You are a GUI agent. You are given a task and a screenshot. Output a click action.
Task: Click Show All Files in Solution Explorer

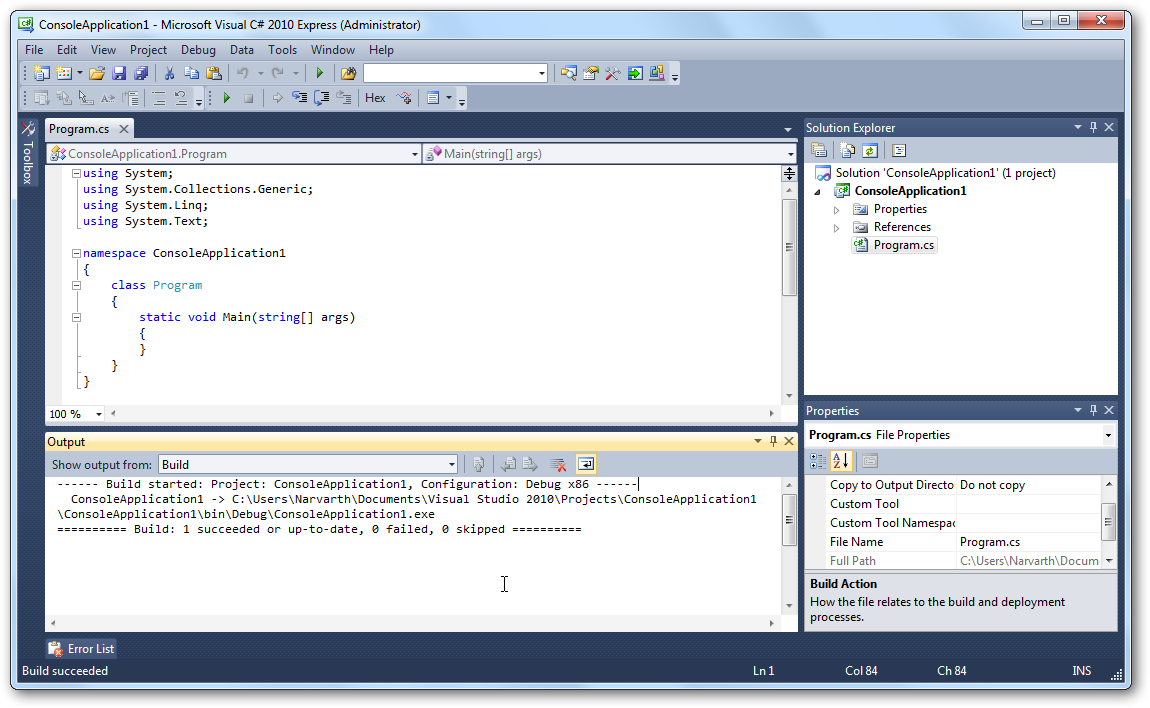pos(848,151)
